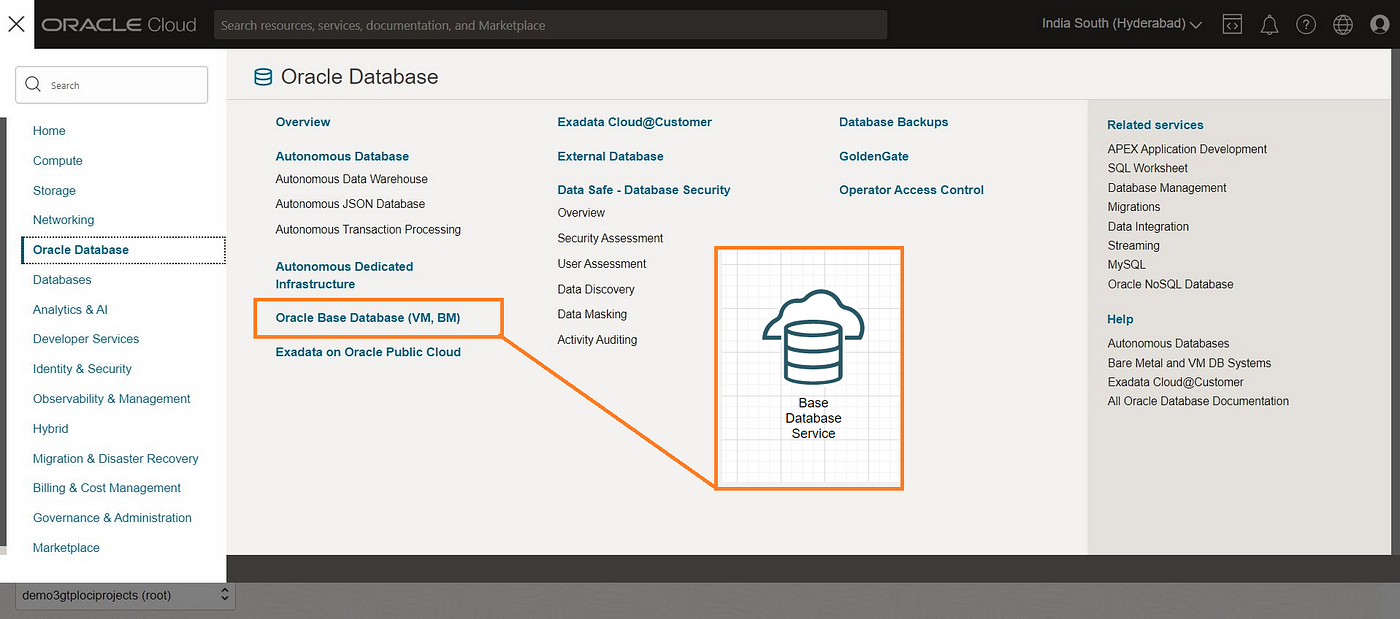This screenshot has width=1400, height=619.
Task: Expand the India South (Hyderabad) region dropdown
Action: coord(1121,24)
